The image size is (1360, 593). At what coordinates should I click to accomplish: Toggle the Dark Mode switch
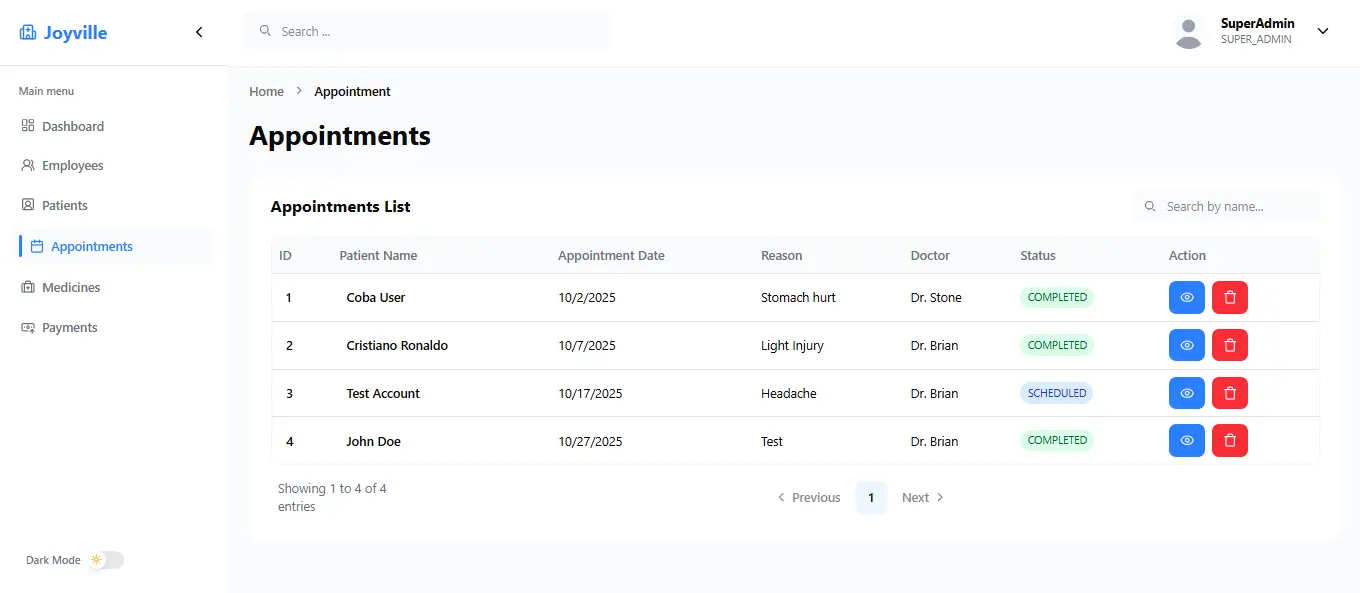(105, 560)
